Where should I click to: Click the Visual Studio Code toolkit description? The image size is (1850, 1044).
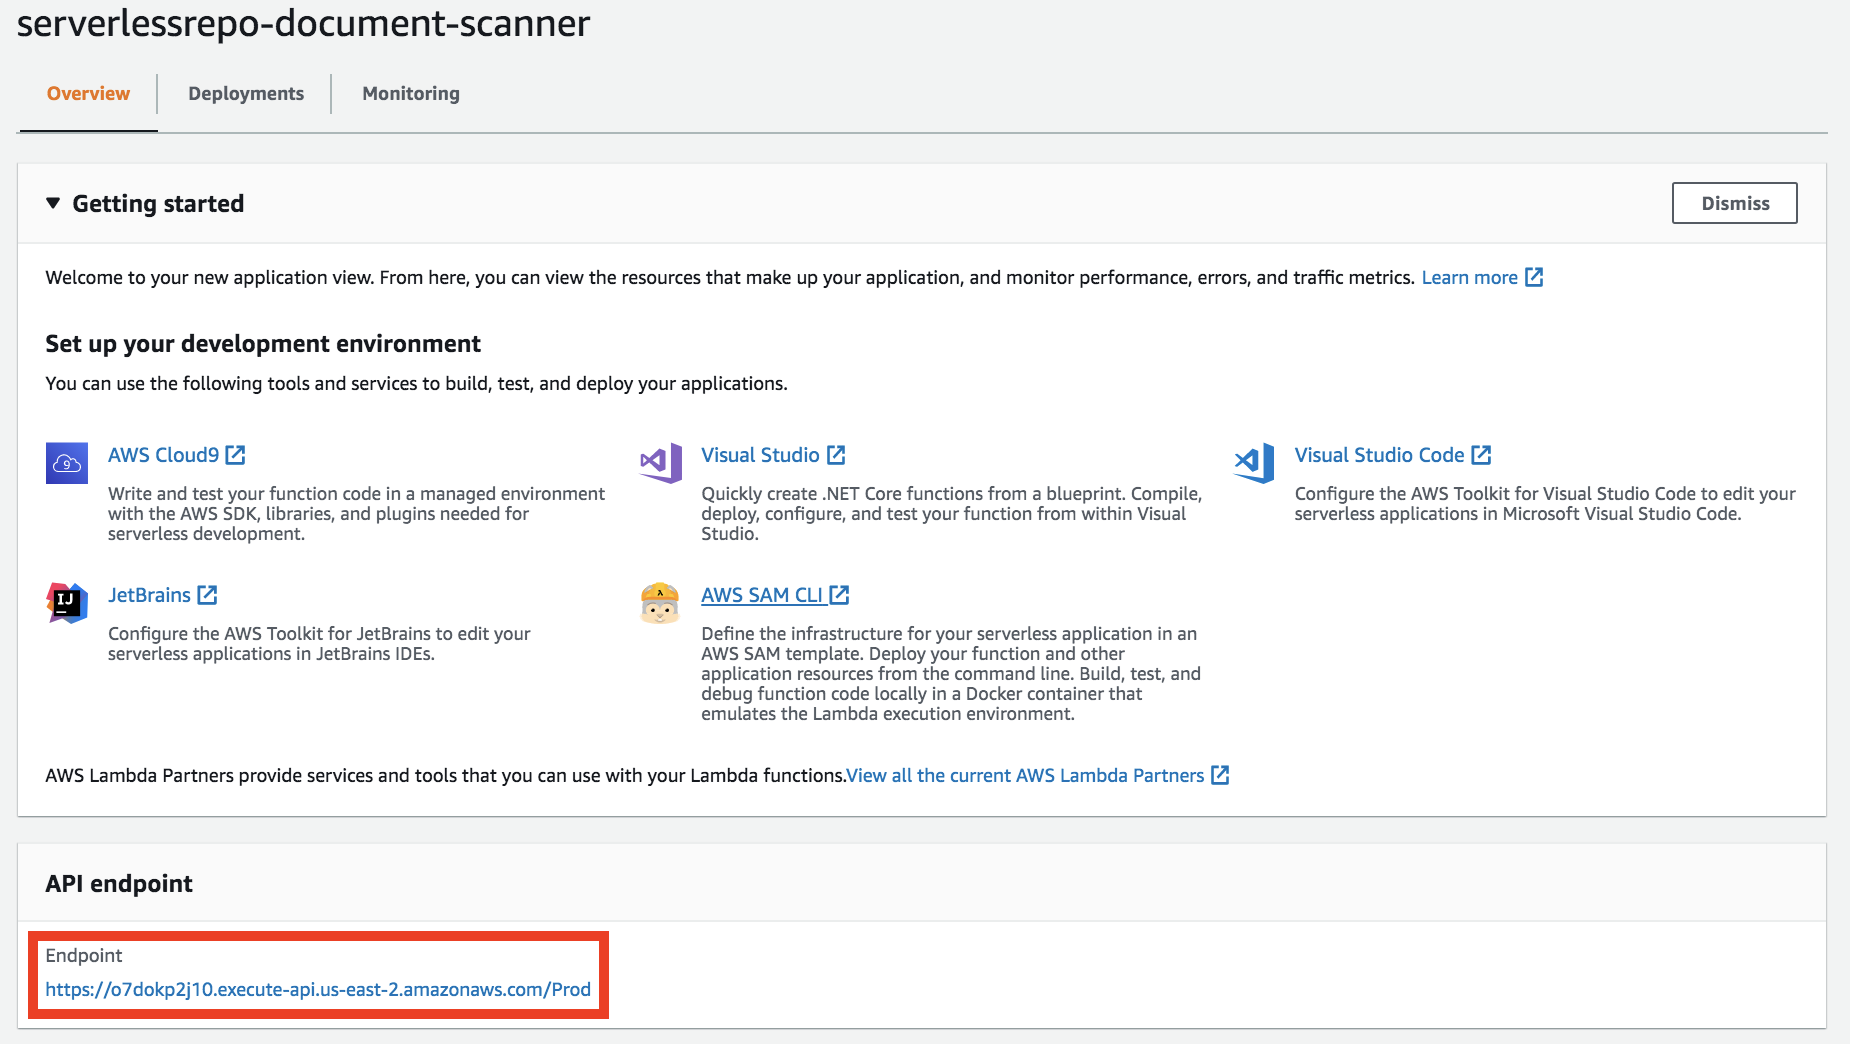tap(1545, 503)
